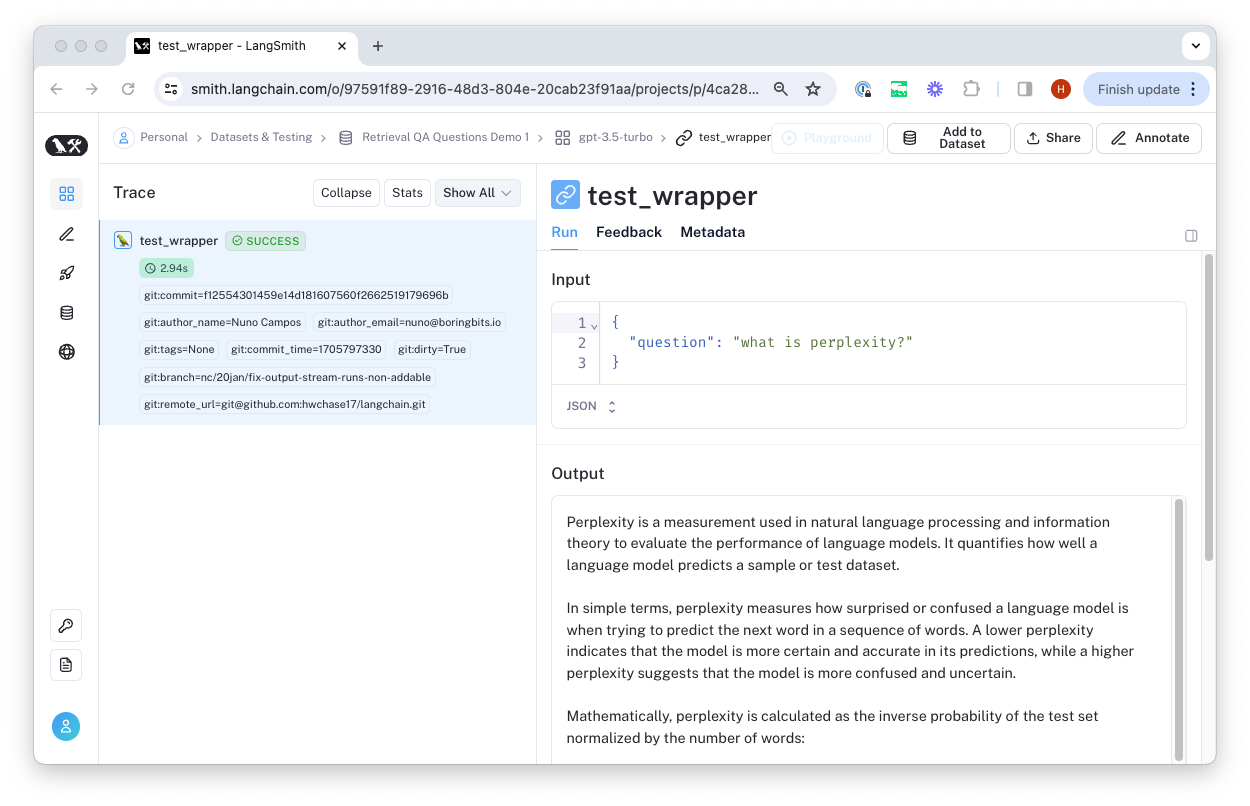
Task: Click the main page vertical scrollbar
Action: click(1208, 408)
